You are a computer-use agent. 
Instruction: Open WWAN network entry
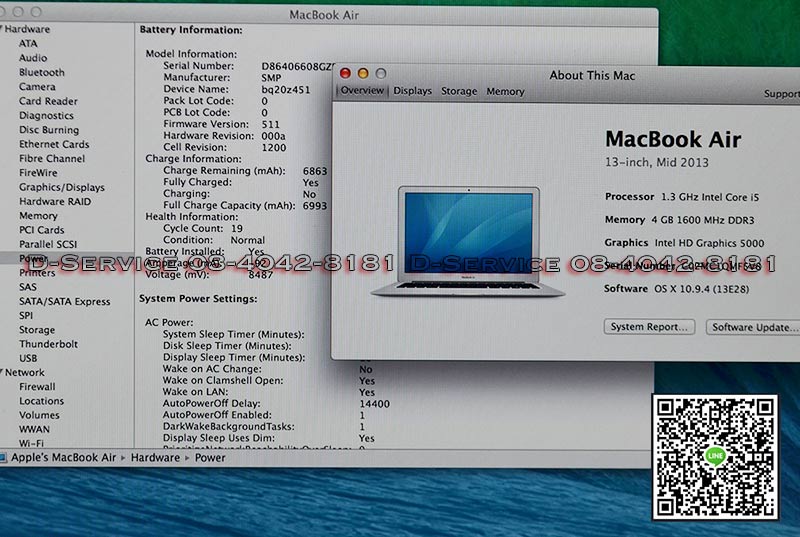(34, 429)
